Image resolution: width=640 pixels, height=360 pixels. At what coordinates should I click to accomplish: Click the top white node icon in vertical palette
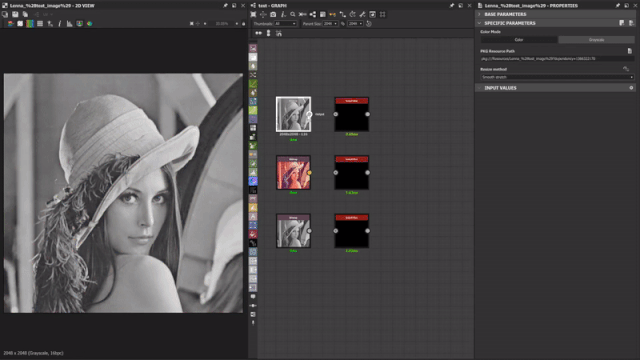pos(253,57)
